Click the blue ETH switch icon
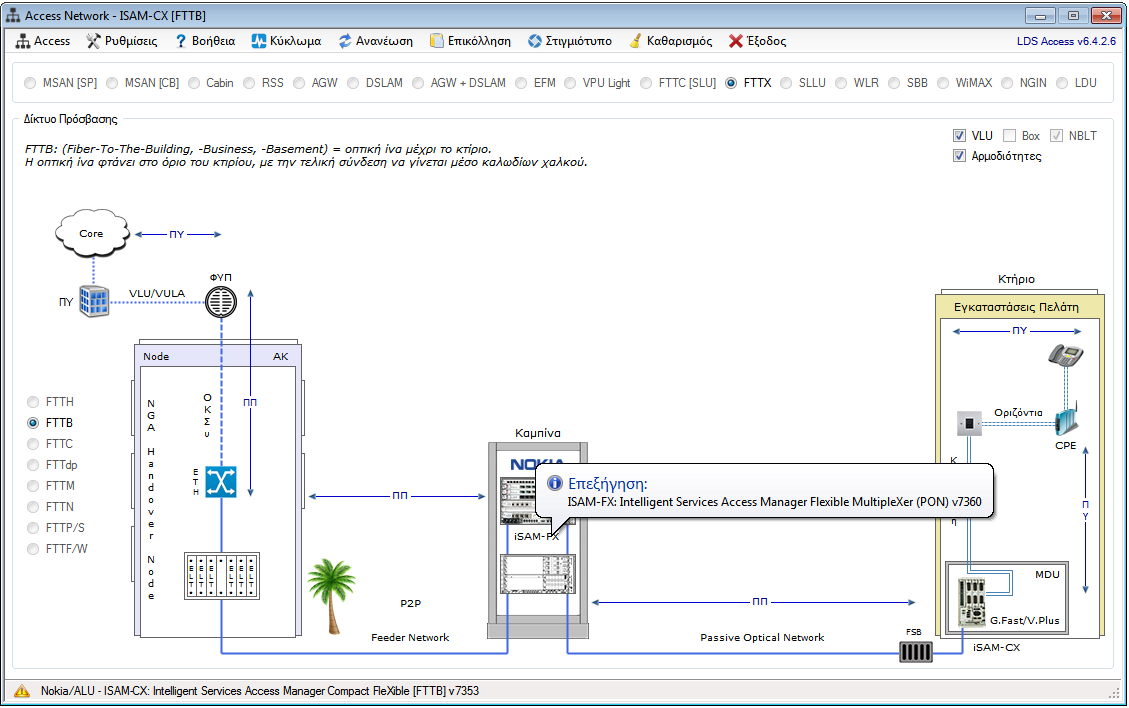 click(x=221, y=482)
